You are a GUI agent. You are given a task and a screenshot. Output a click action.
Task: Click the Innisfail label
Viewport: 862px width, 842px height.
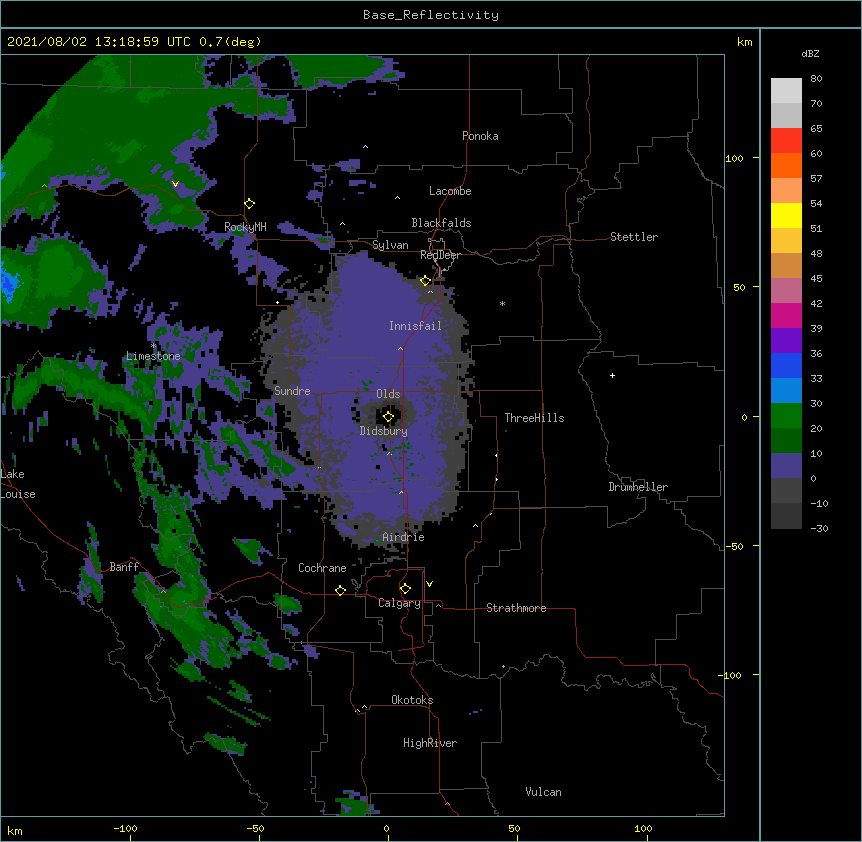point(415,326)
